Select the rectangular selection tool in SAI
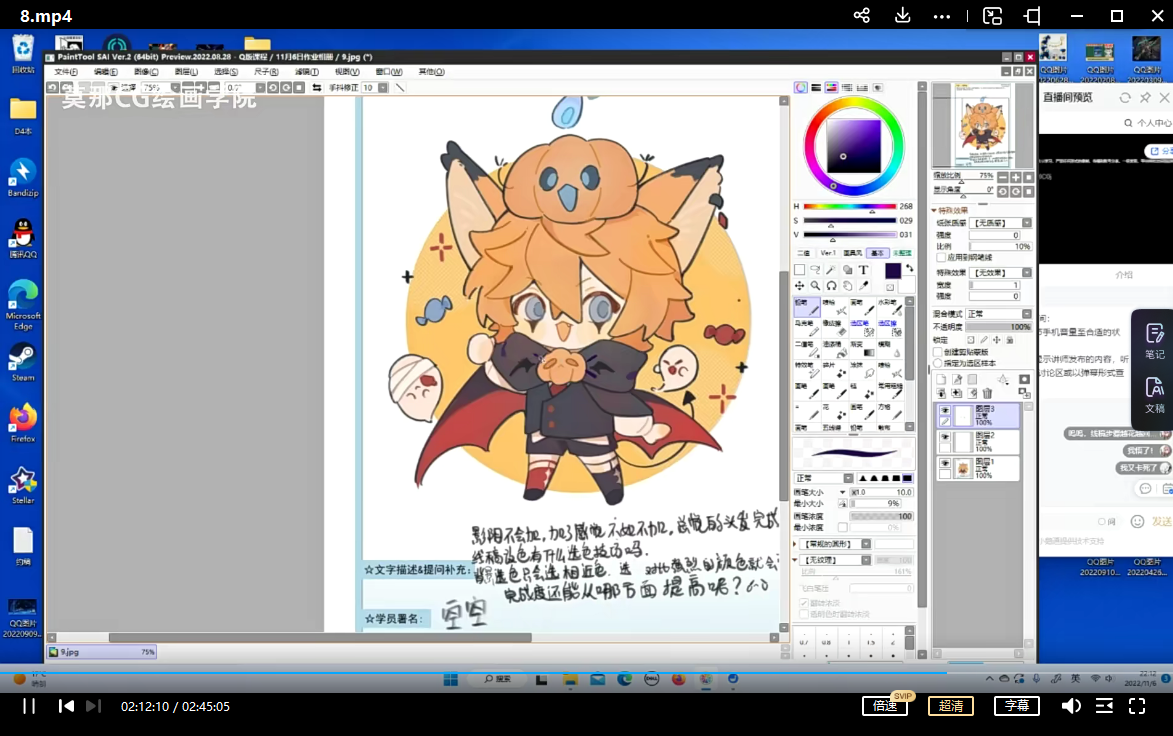Viewport: 1173px width, 736px height. [800, 270]
